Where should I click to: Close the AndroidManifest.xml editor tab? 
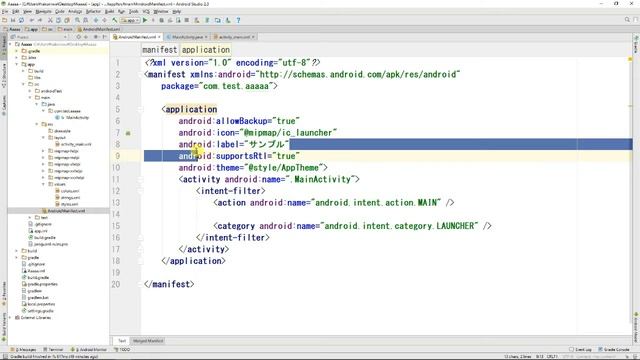159,37
